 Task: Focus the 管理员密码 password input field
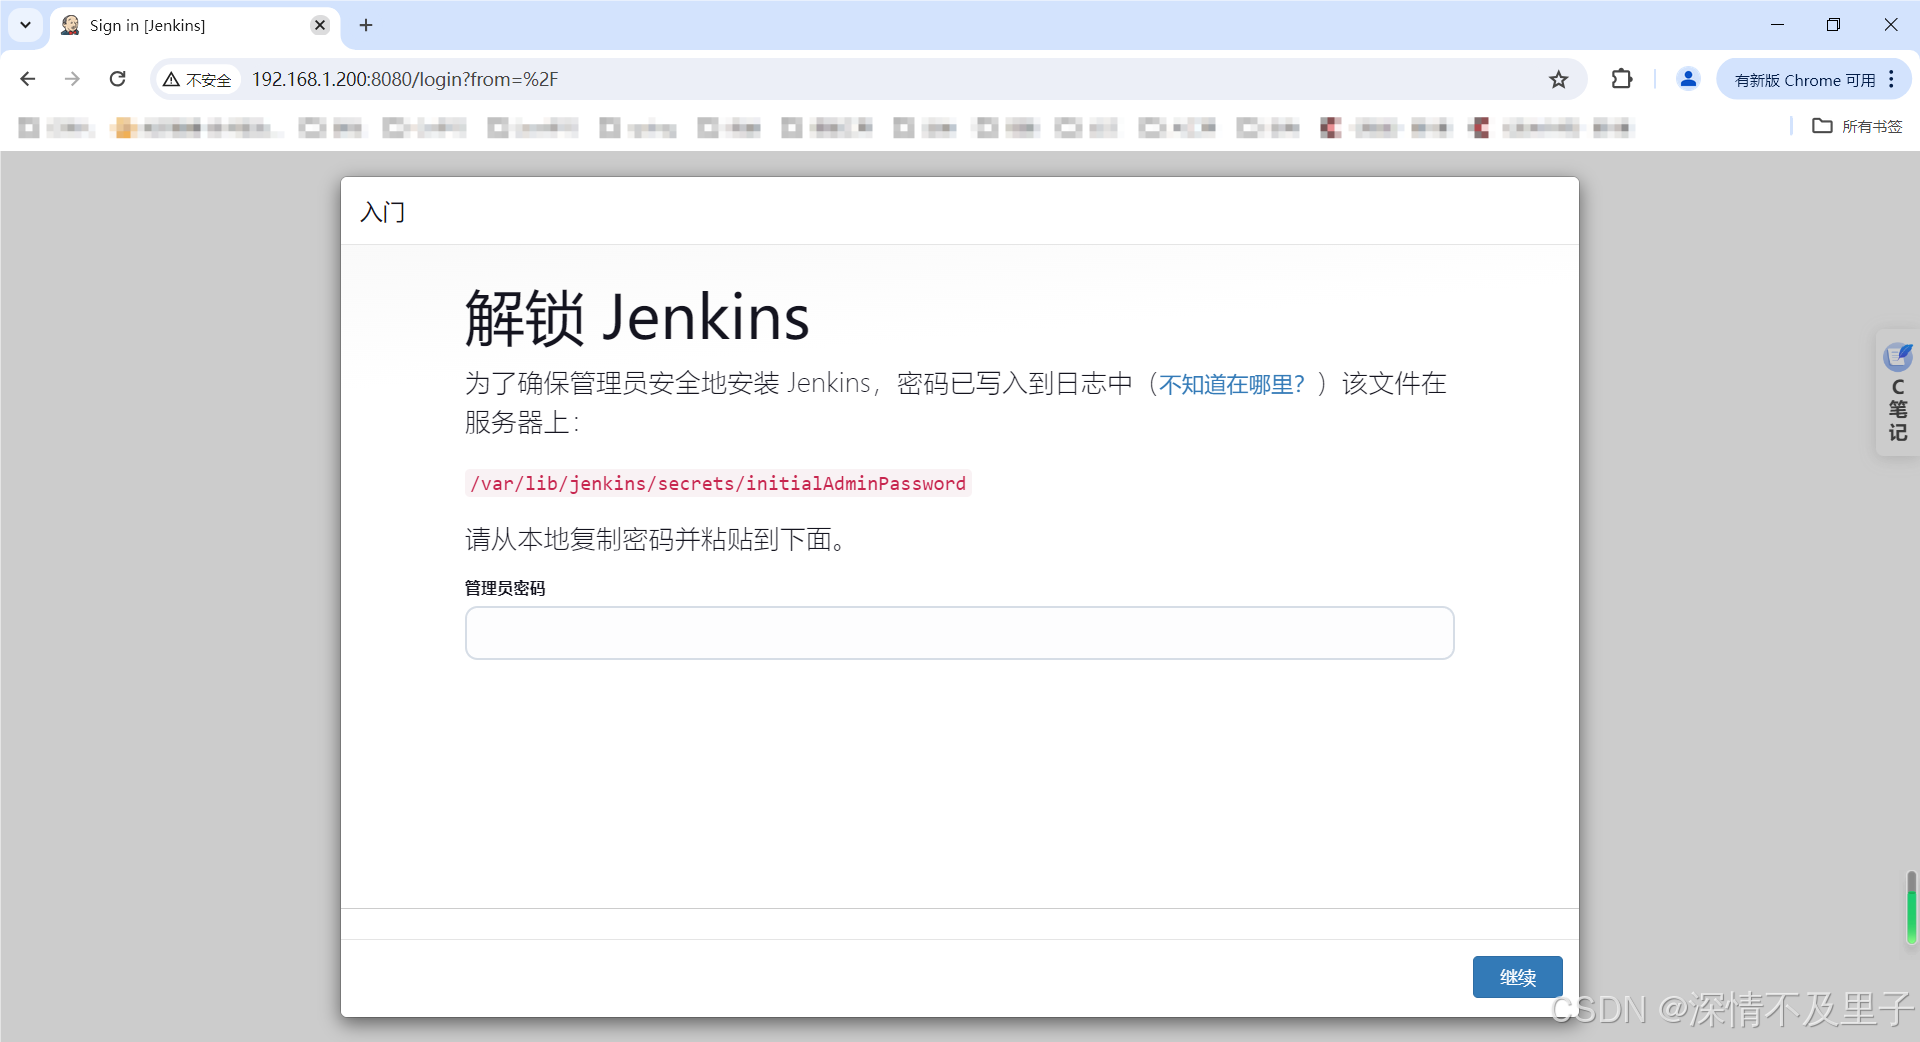[x=959, y=633]
